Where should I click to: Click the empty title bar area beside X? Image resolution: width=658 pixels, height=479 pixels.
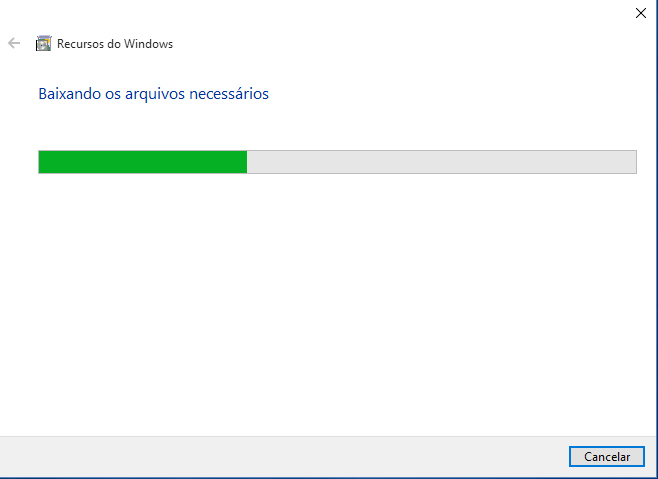tap(378, 13)
